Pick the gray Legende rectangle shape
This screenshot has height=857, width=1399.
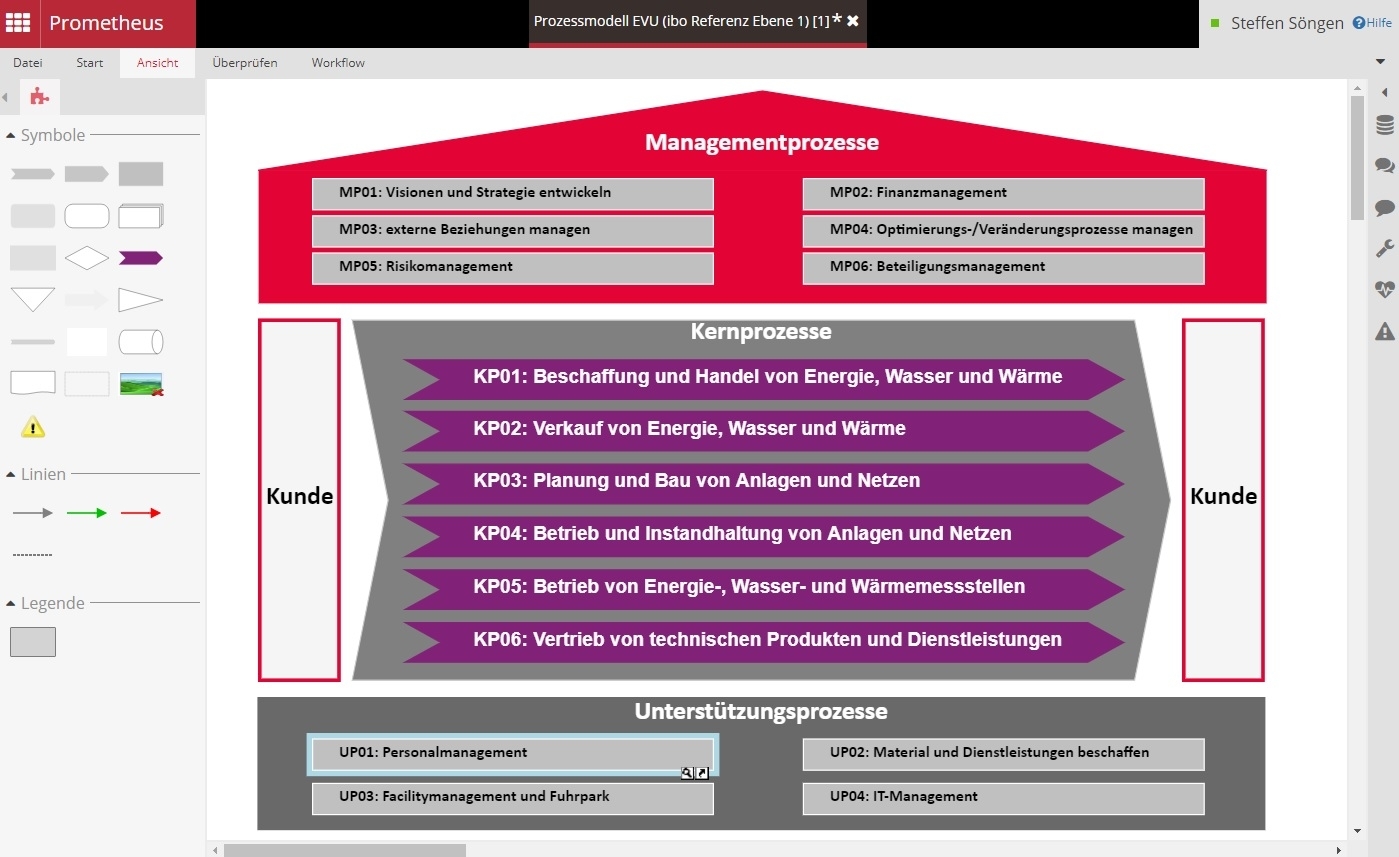coord(33,642)
